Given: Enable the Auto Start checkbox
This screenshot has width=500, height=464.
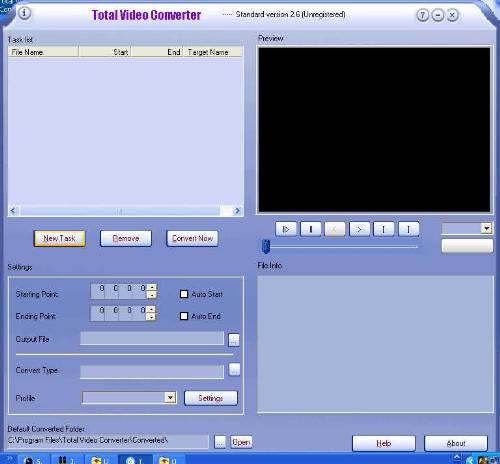Looking at the screenshot, I should coord(184,294).
